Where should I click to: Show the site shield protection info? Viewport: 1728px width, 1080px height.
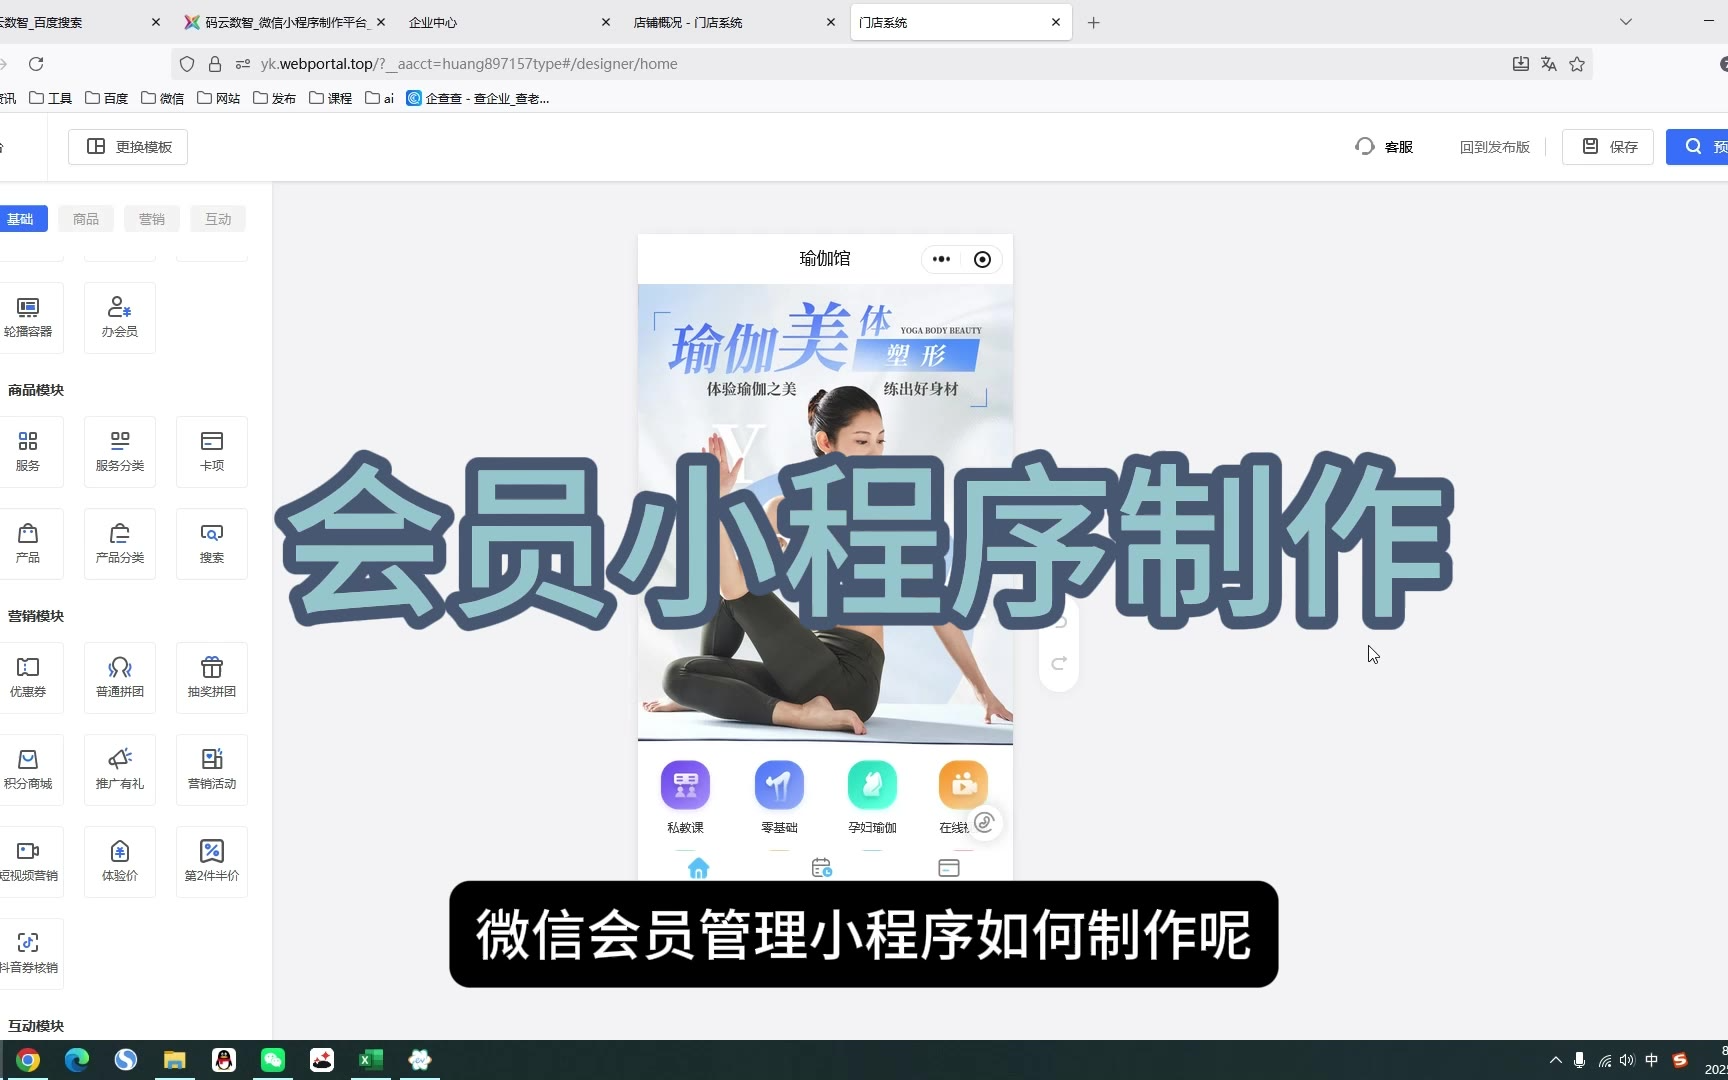click(187, 64)
